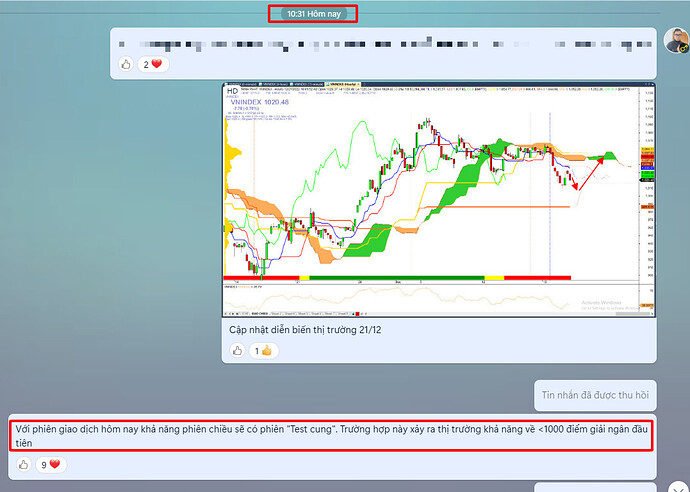Jump to latest messages with chevron button
Image resolution: width=690 pixels, height=492 pixels.
679,487
